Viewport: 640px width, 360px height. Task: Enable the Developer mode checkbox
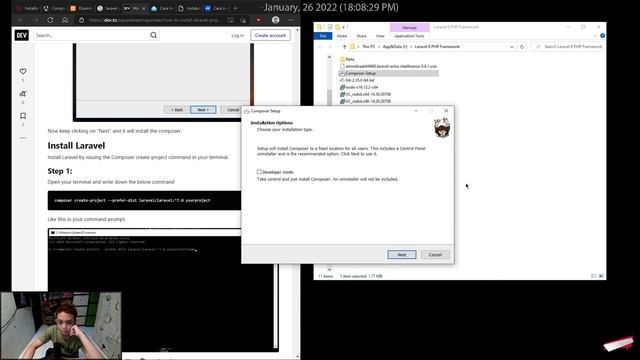click(259, 172)
